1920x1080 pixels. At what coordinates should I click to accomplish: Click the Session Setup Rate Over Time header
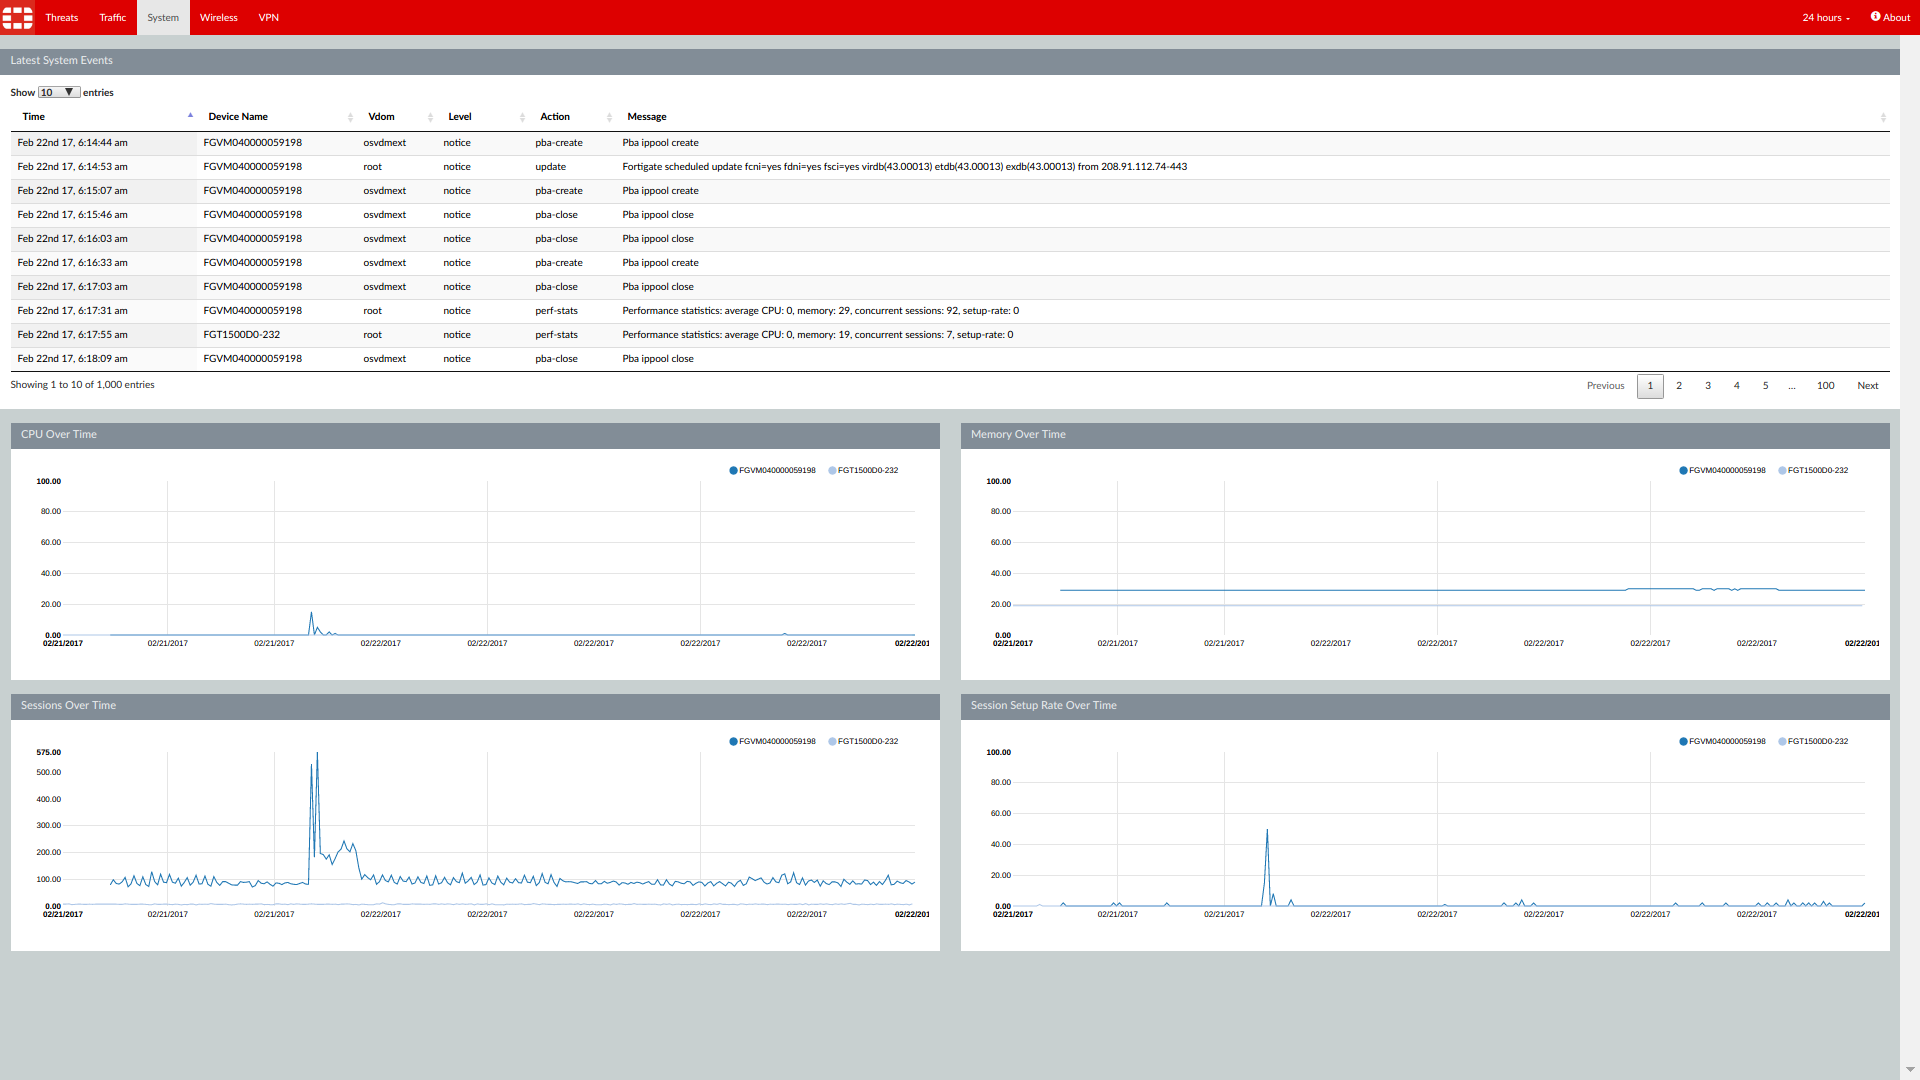[1425, 706]
